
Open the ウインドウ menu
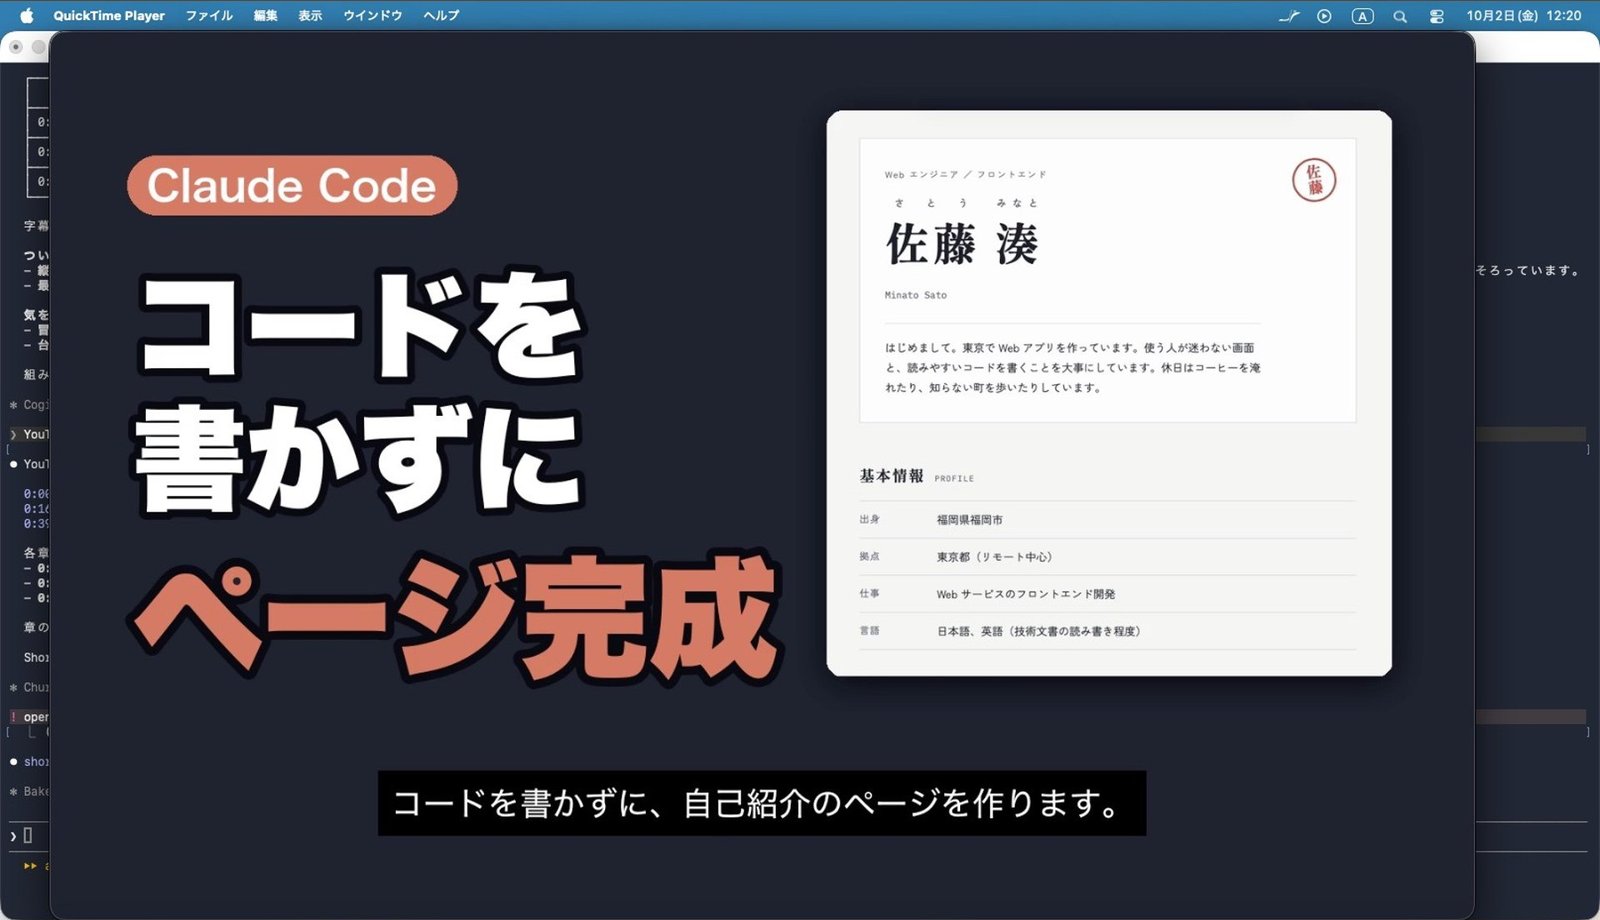point(372,15)
